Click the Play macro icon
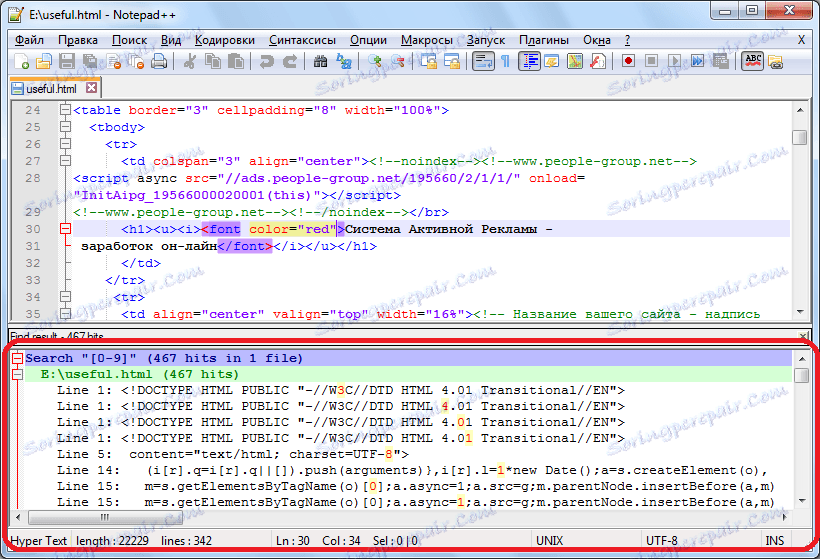This screenshot has height=559, width=820. click(673, 62)
